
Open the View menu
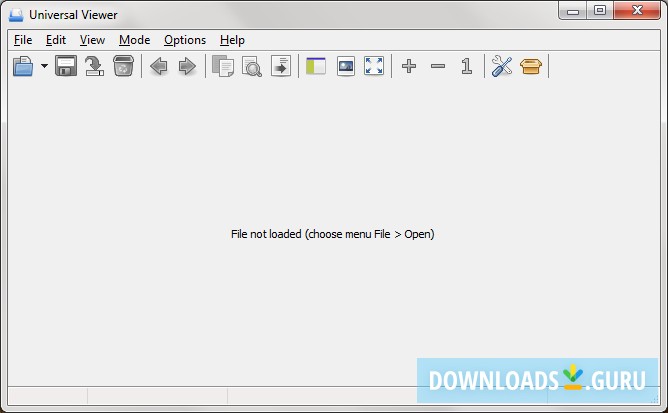coord(92,40)
